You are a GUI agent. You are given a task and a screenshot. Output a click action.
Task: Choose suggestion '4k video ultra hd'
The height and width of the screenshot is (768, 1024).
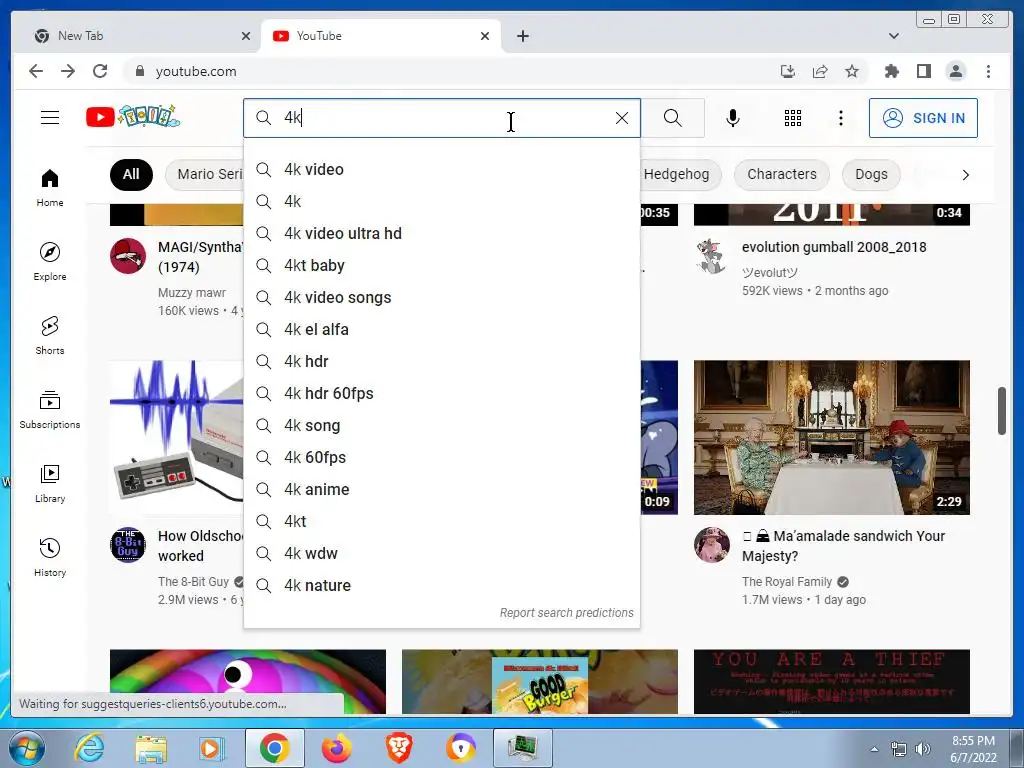coord(441,234)
